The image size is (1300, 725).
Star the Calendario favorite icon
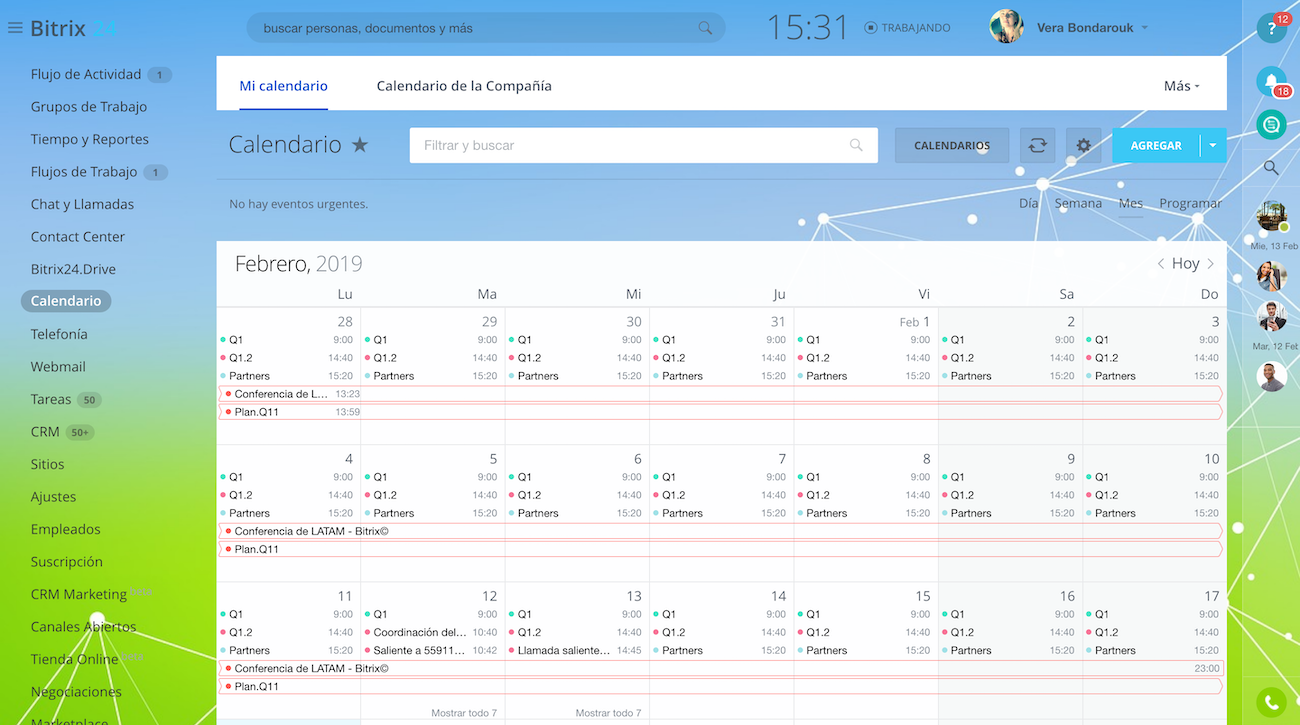pos(360,144)
